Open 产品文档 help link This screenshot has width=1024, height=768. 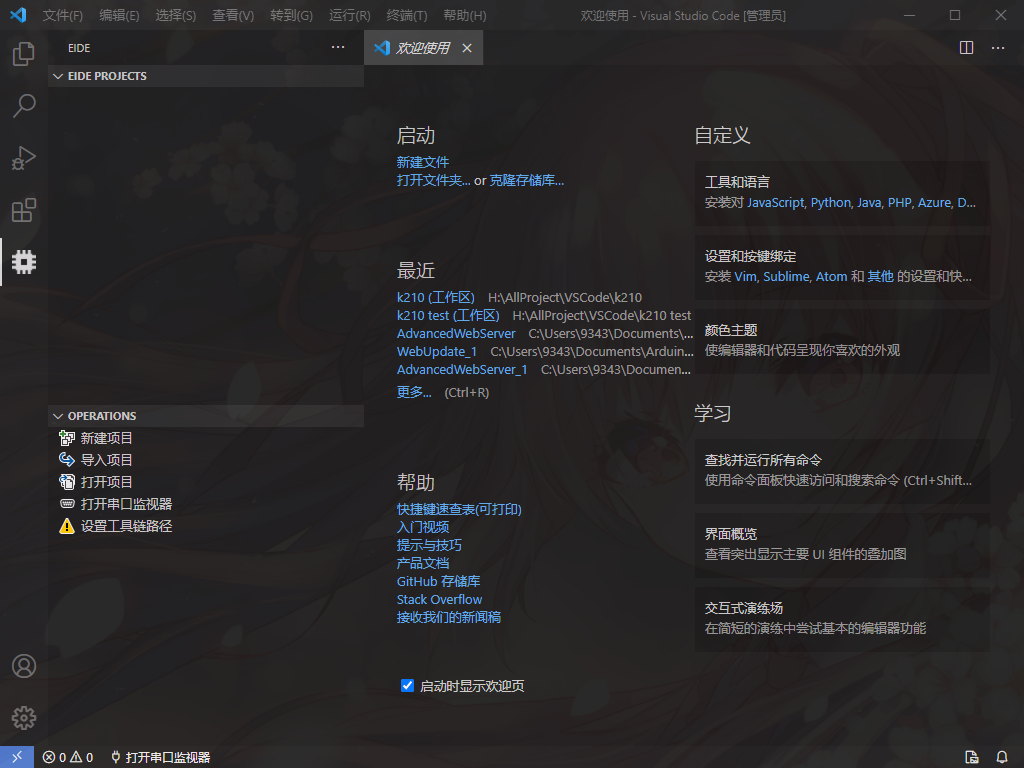pyautogui.click(x=423, y=563)
